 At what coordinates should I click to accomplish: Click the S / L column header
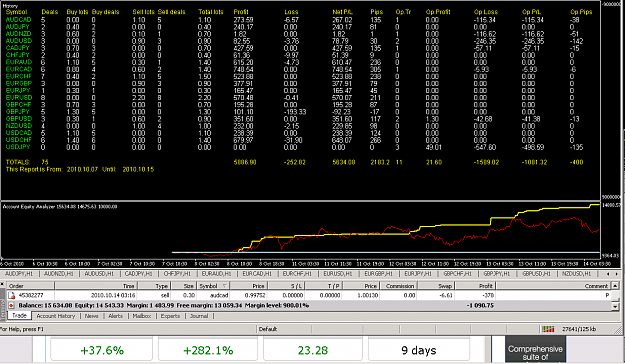287,286
